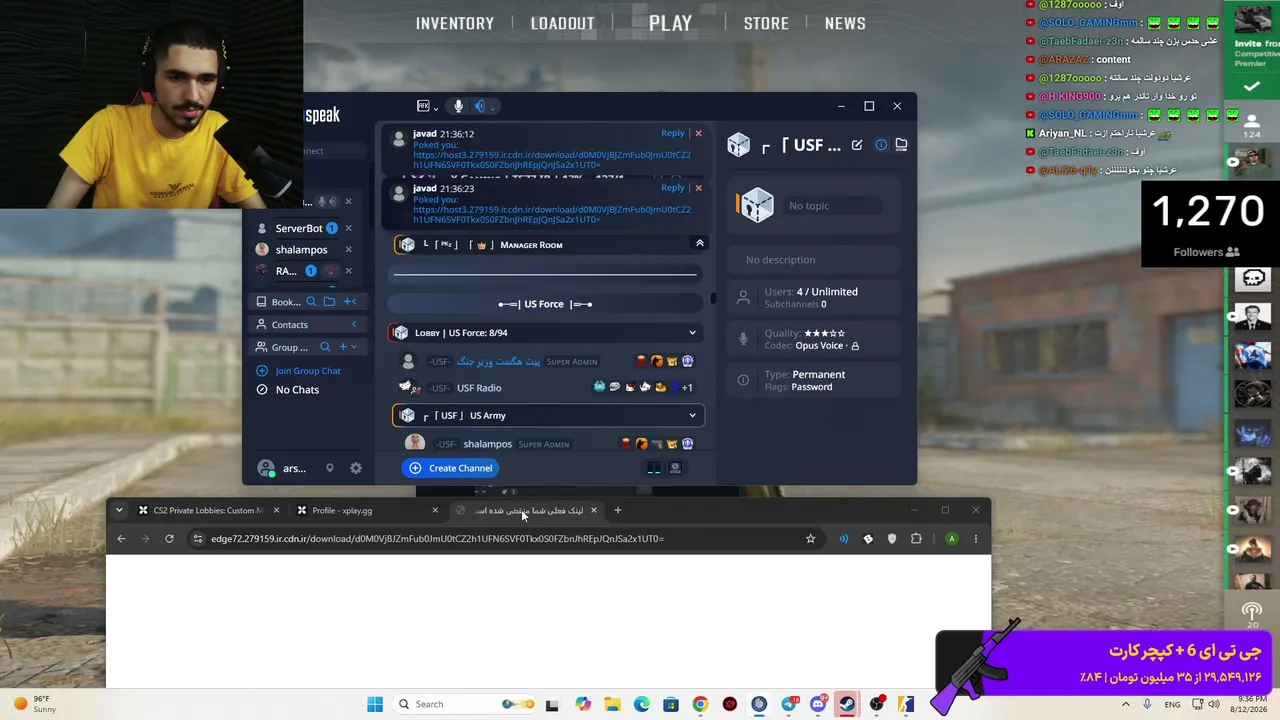Open TeamSpeak settings gear

click(356, 468)
